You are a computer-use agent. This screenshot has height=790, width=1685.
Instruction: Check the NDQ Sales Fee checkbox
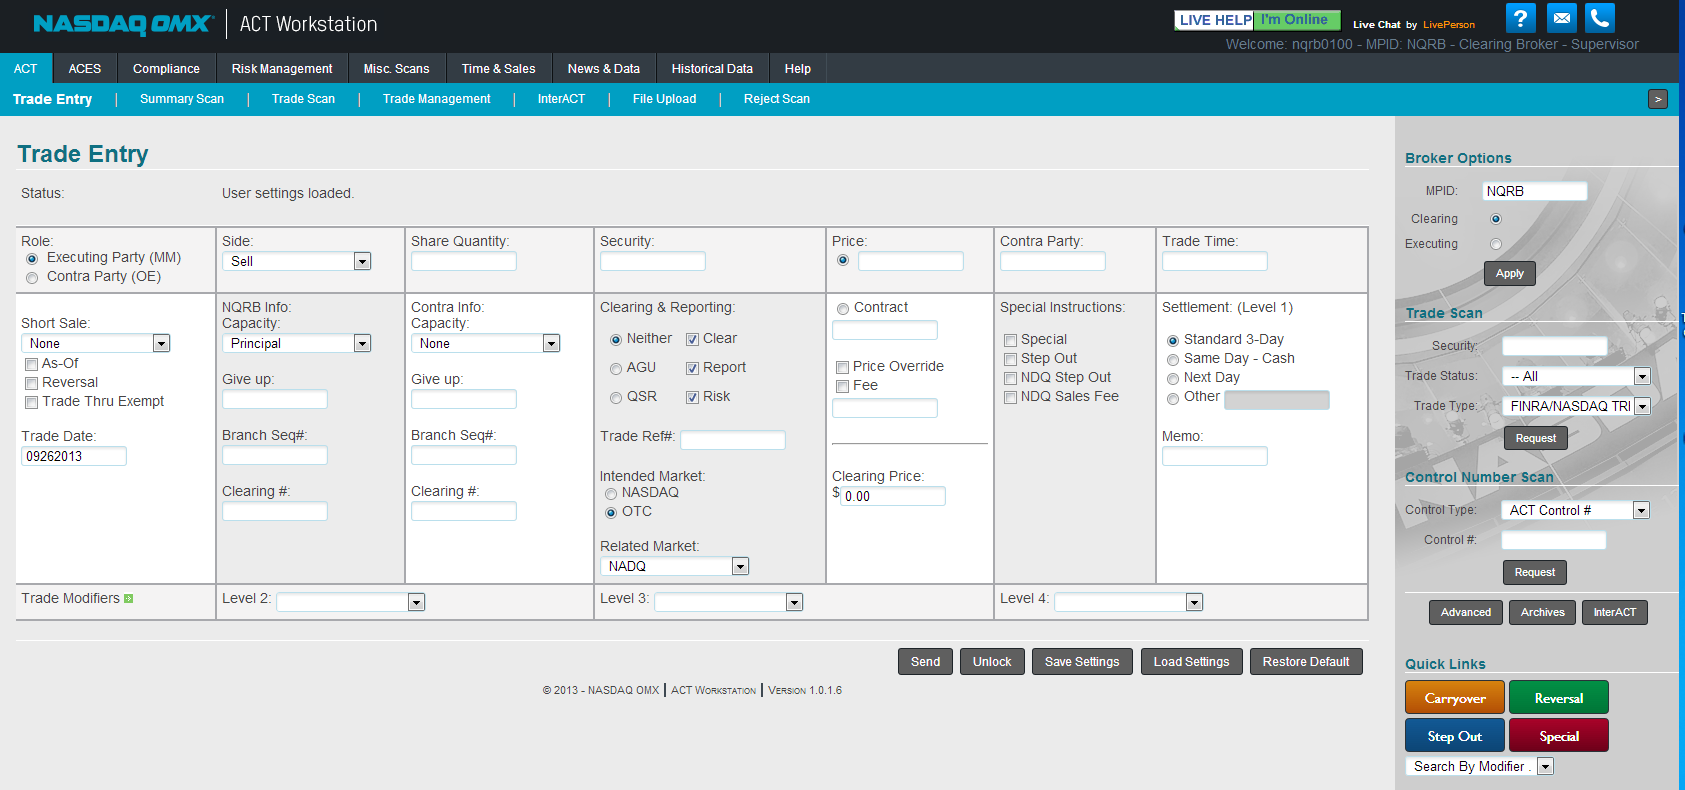point(1010,398)
